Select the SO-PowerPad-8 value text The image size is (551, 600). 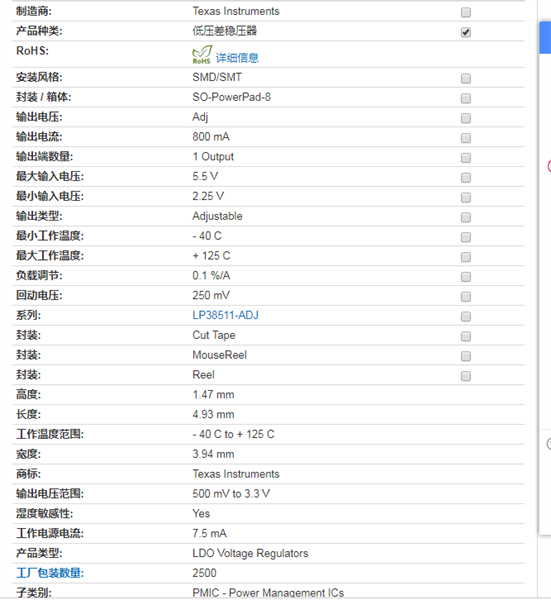pyautogui.click(x=231, y=97)
